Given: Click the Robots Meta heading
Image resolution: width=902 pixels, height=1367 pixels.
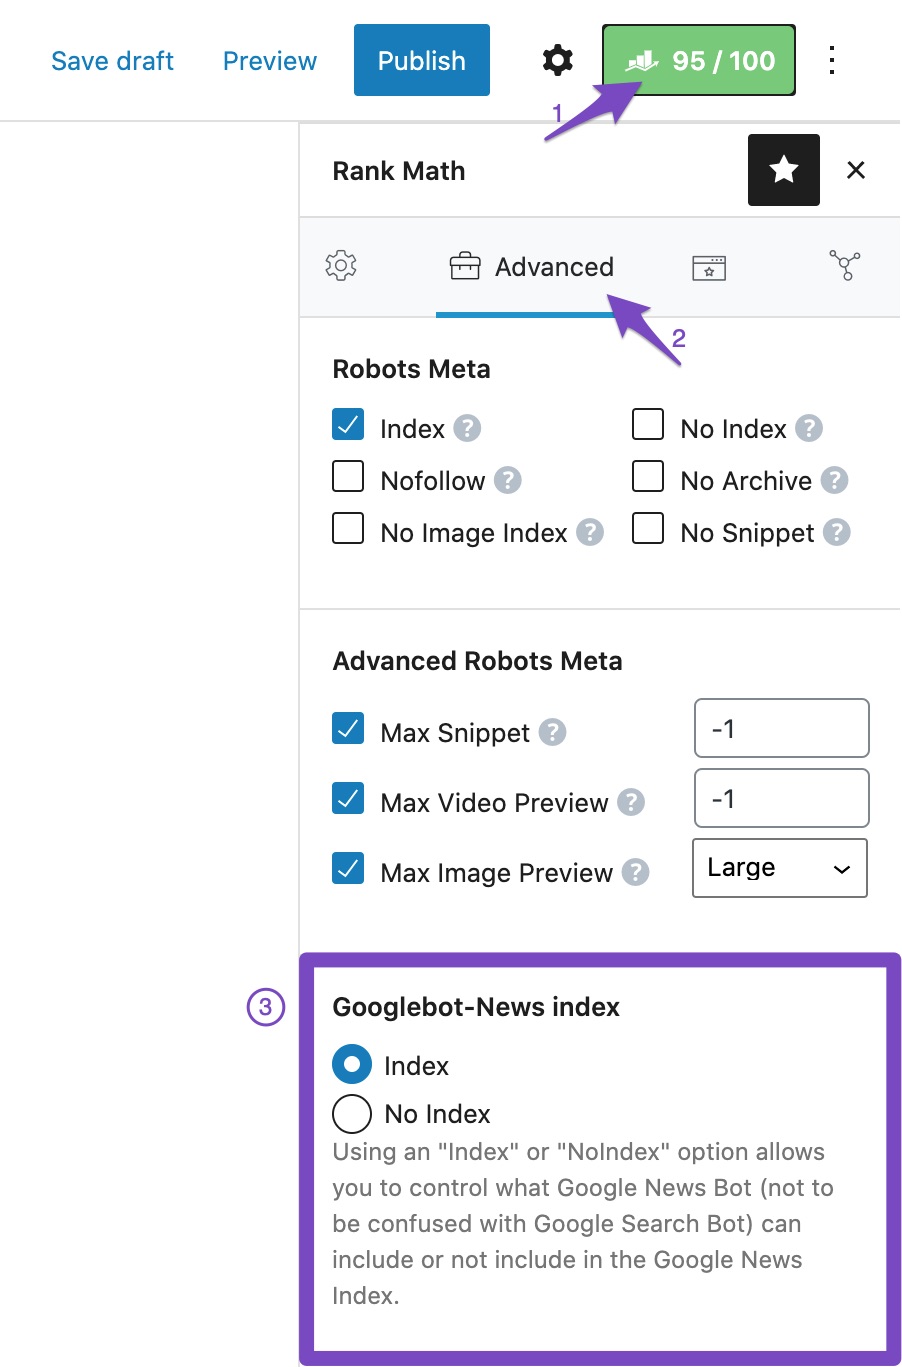Looking at the screenshot, I should (x=411, y=369).
